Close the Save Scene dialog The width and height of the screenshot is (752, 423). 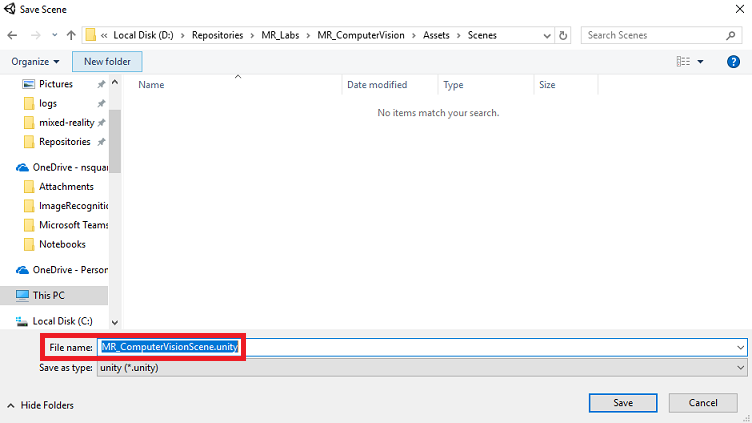tap(740, 9)
